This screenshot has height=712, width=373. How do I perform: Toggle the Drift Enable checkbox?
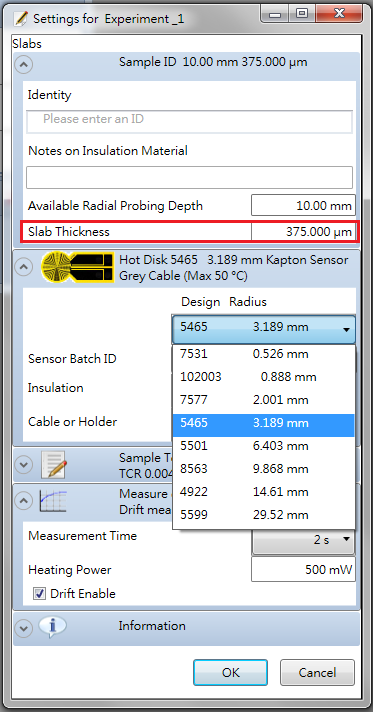pyautogui.click(x=40, y=593)
